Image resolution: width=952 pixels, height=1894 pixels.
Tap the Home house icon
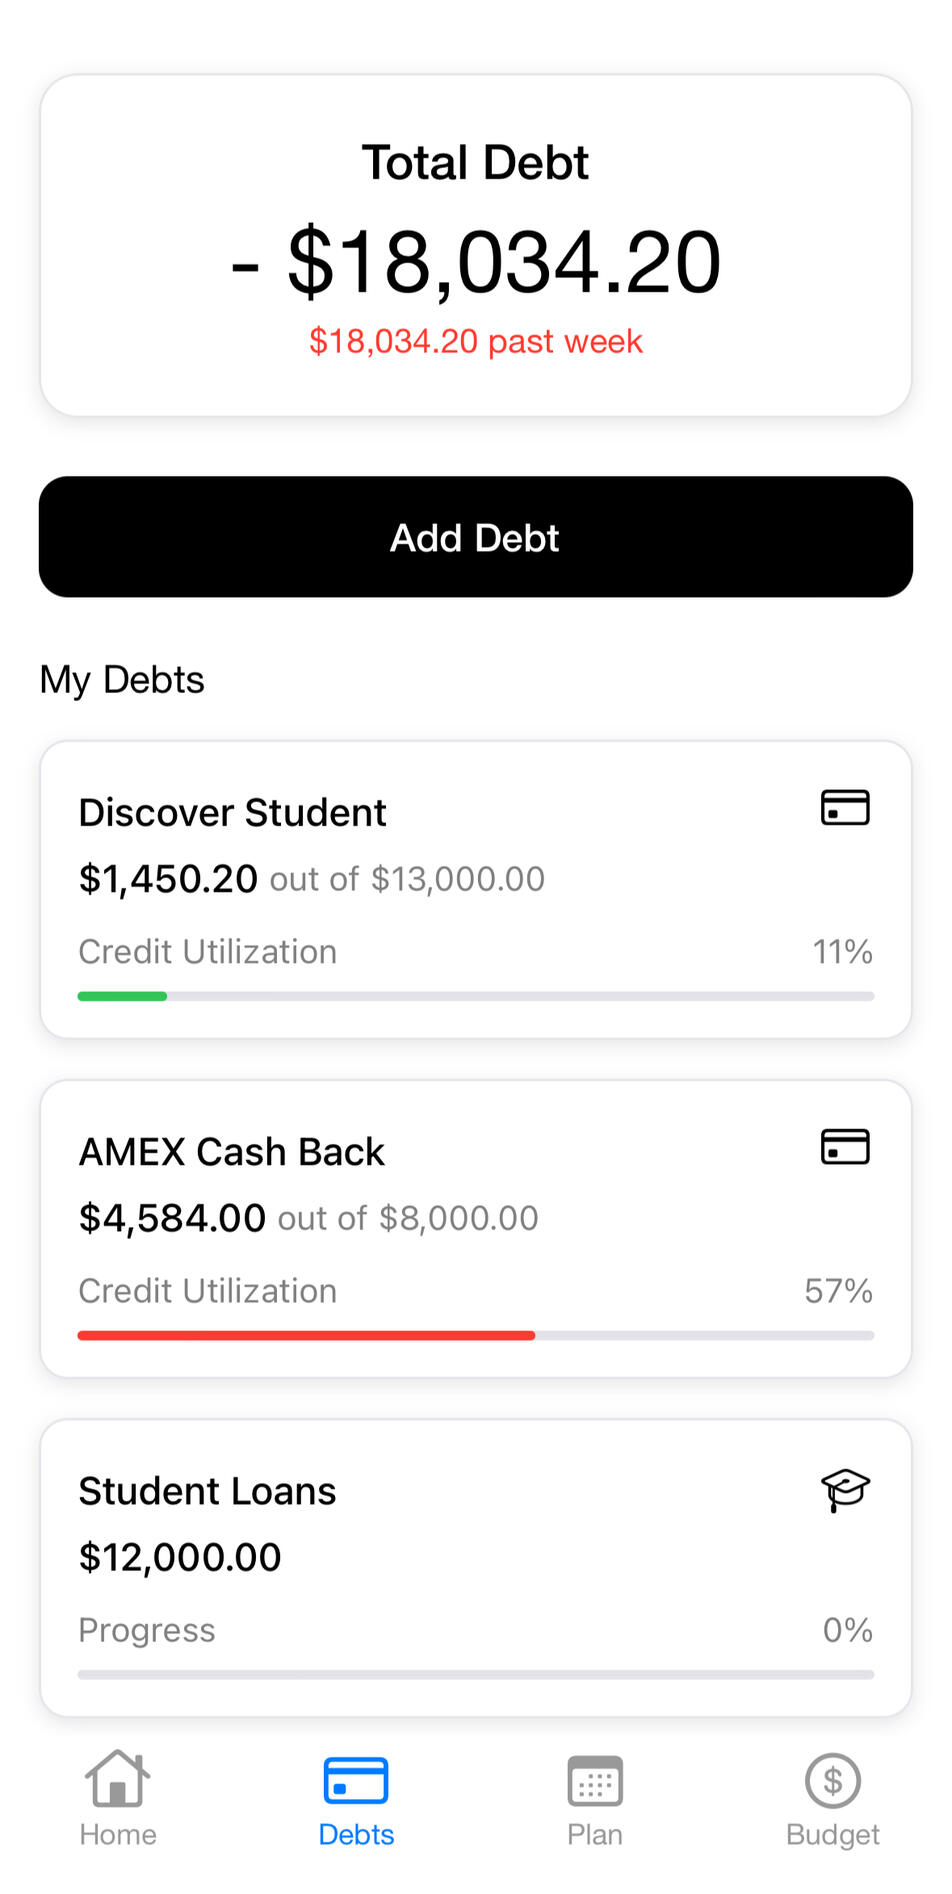coord(117,1779)
